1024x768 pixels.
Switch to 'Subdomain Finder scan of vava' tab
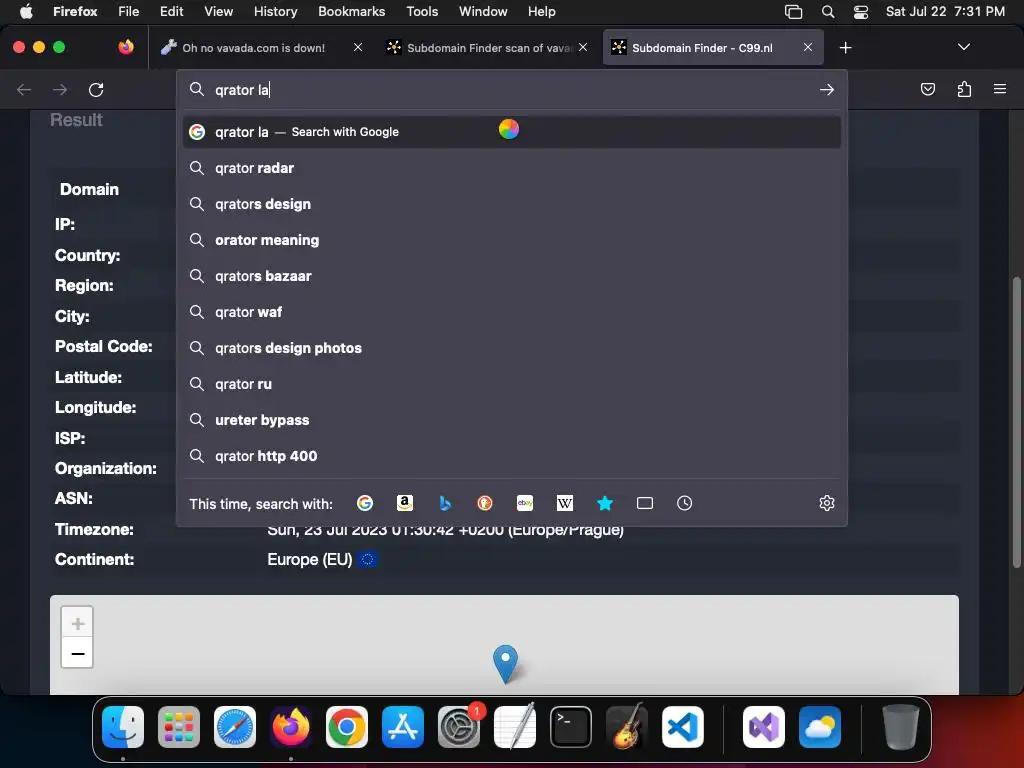point(480,48)
